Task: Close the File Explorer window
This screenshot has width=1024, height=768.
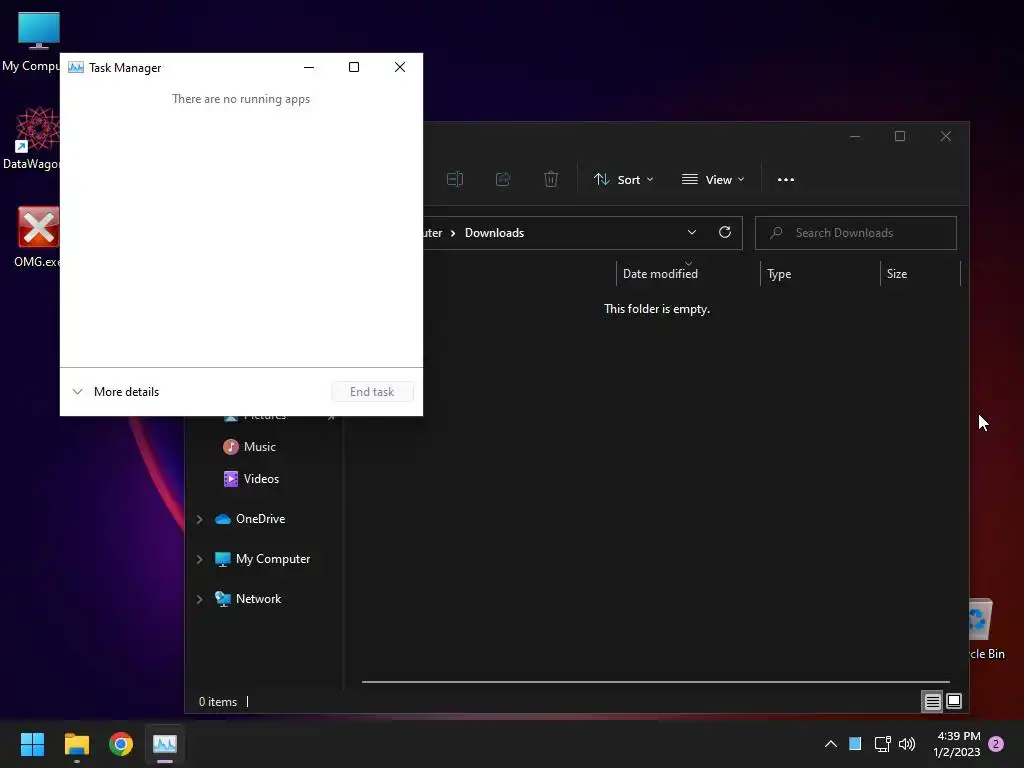Action: [x=946, y=136]
